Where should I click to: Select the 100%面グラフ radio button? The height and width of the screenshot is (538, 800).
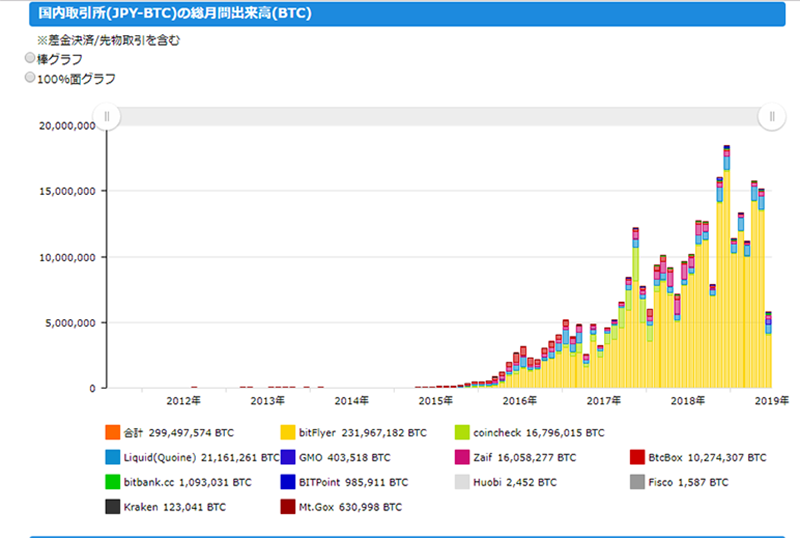(x=30, y=77)
